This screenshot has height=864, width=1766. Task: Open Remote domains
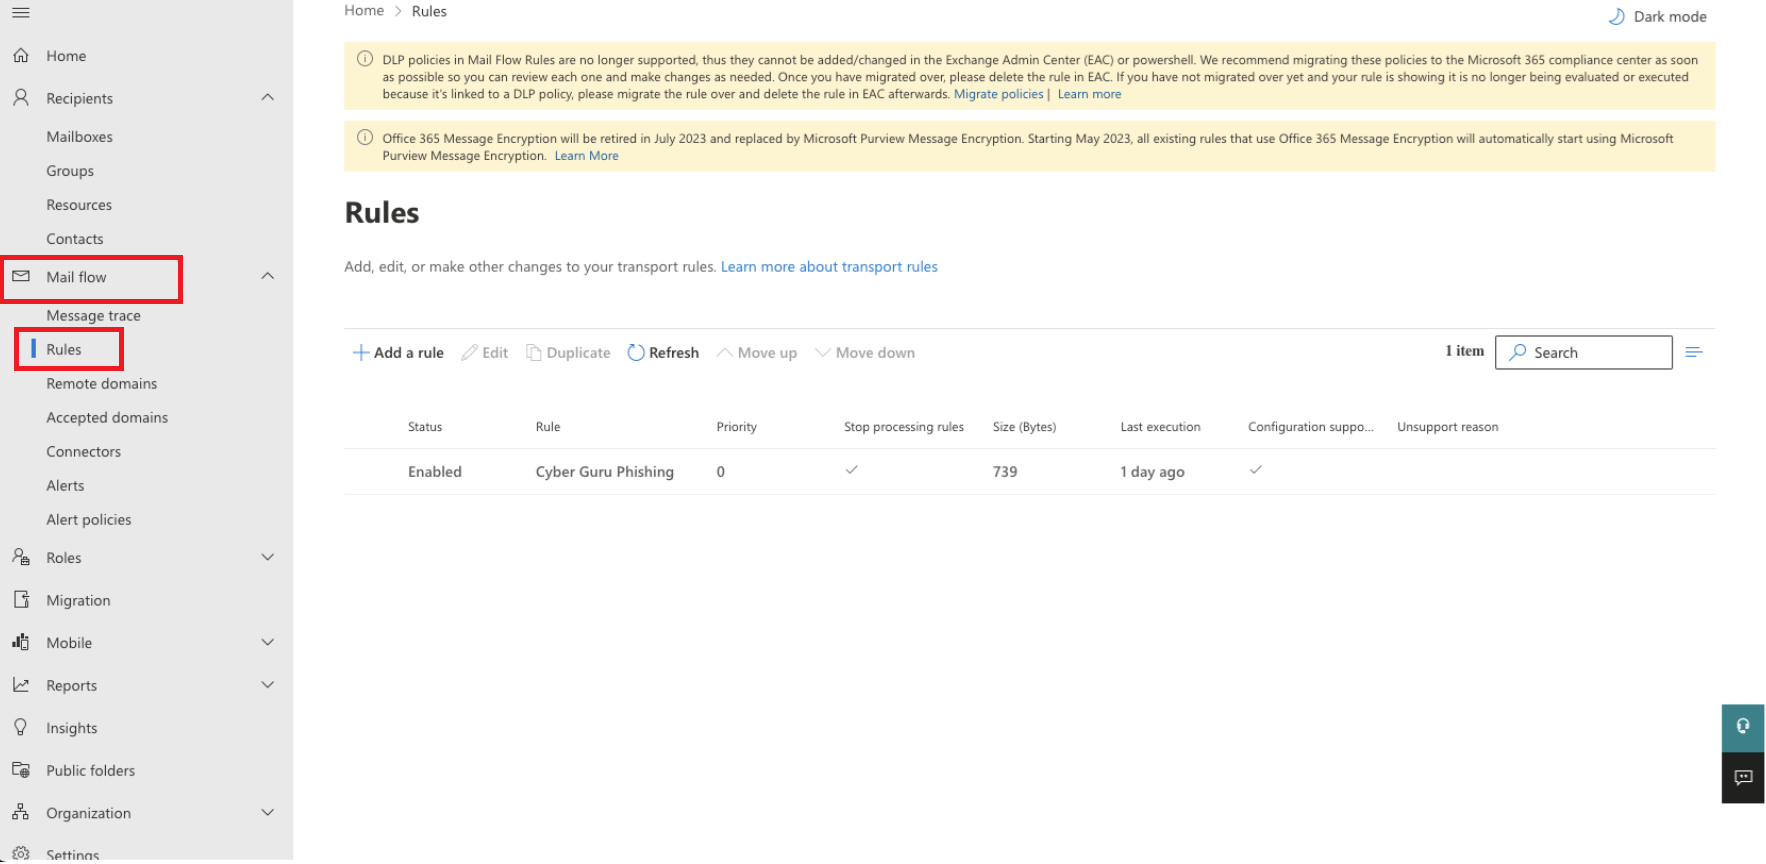[102, 384]
